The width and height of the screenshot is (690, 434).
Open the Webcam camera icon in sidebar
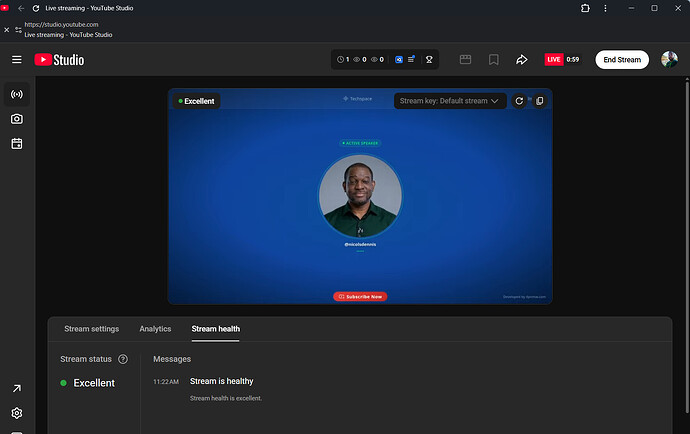coord(17,119)
